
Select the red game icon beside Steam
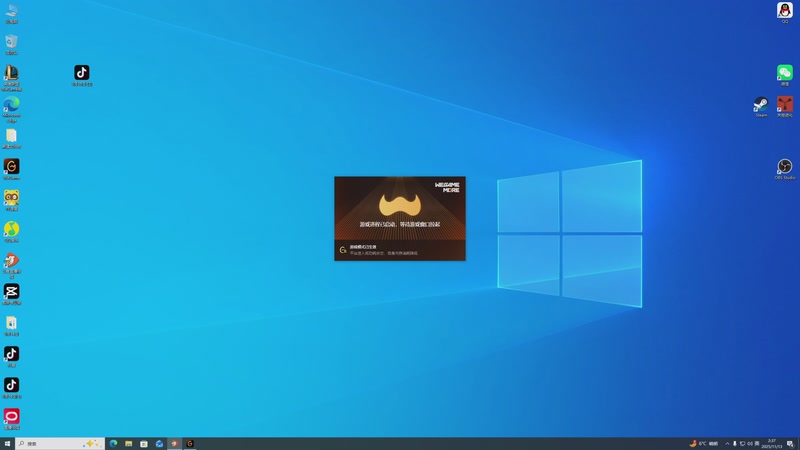(785, 107)
